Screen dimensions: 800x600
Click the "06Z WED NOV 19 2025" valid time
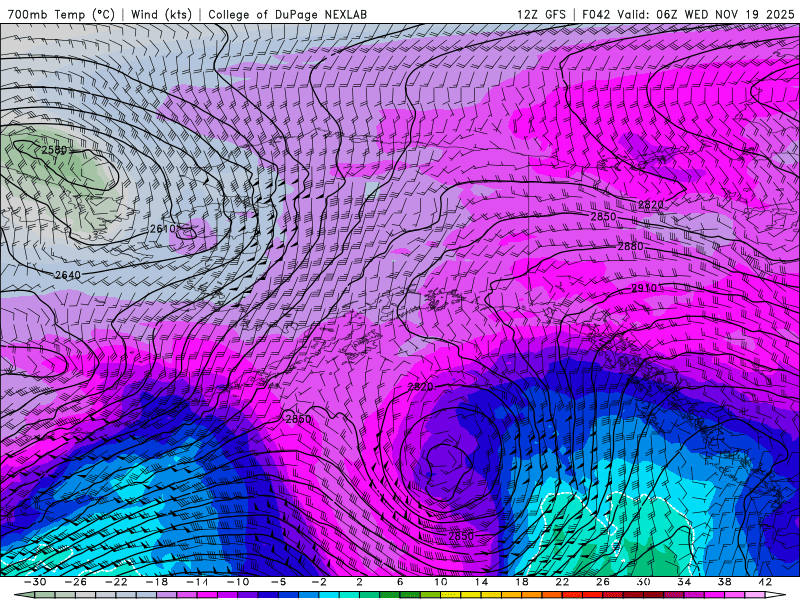point(726,14)
